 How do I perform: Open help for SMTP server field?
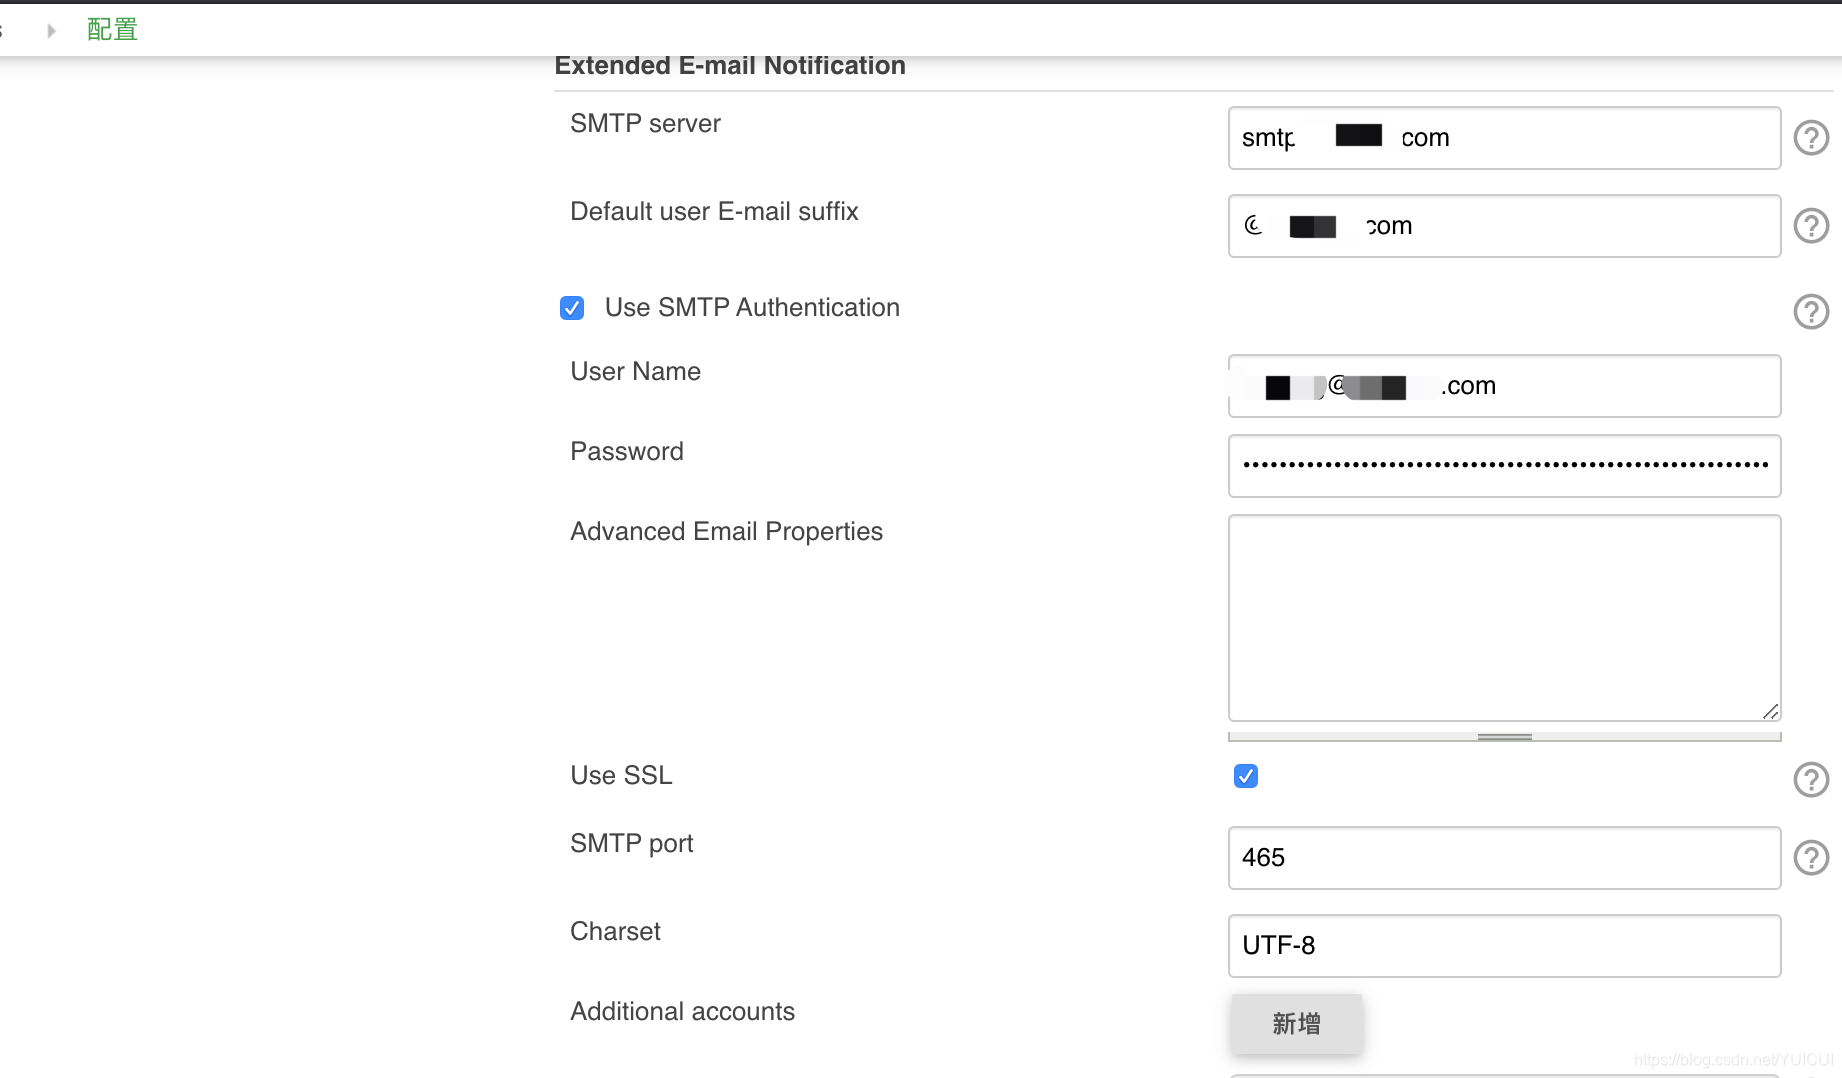coord(1811,138)
